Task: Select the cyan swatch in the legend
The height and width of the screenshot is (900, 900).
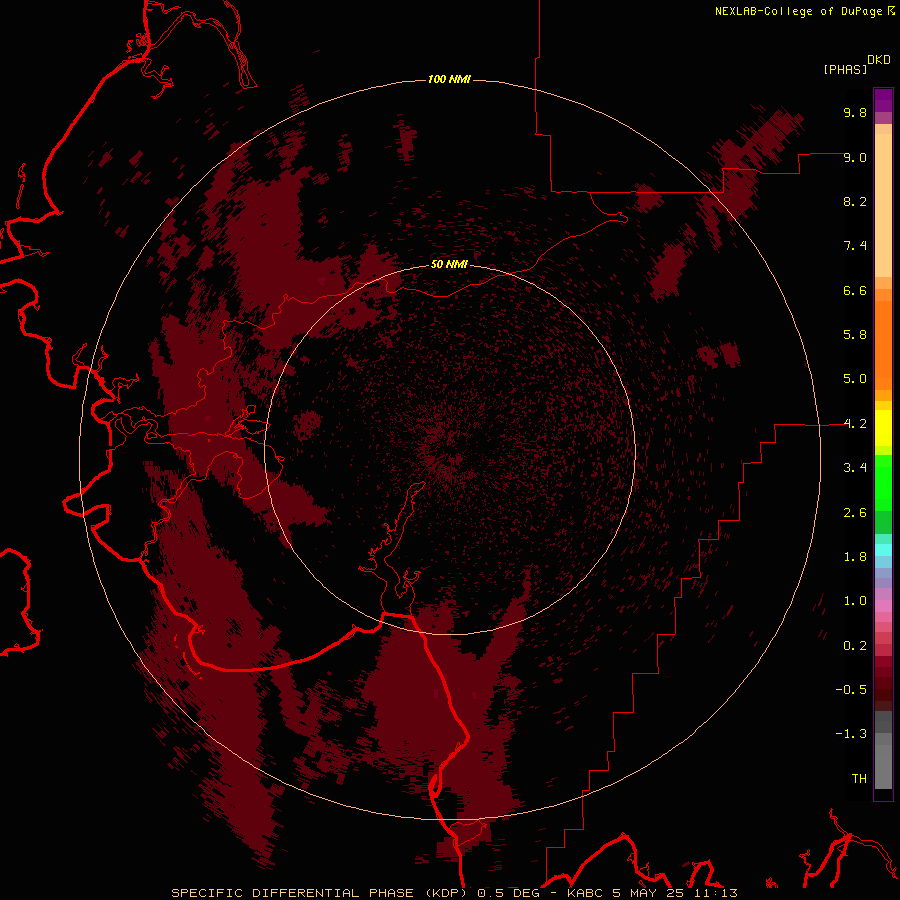Action: click(883, 550)
